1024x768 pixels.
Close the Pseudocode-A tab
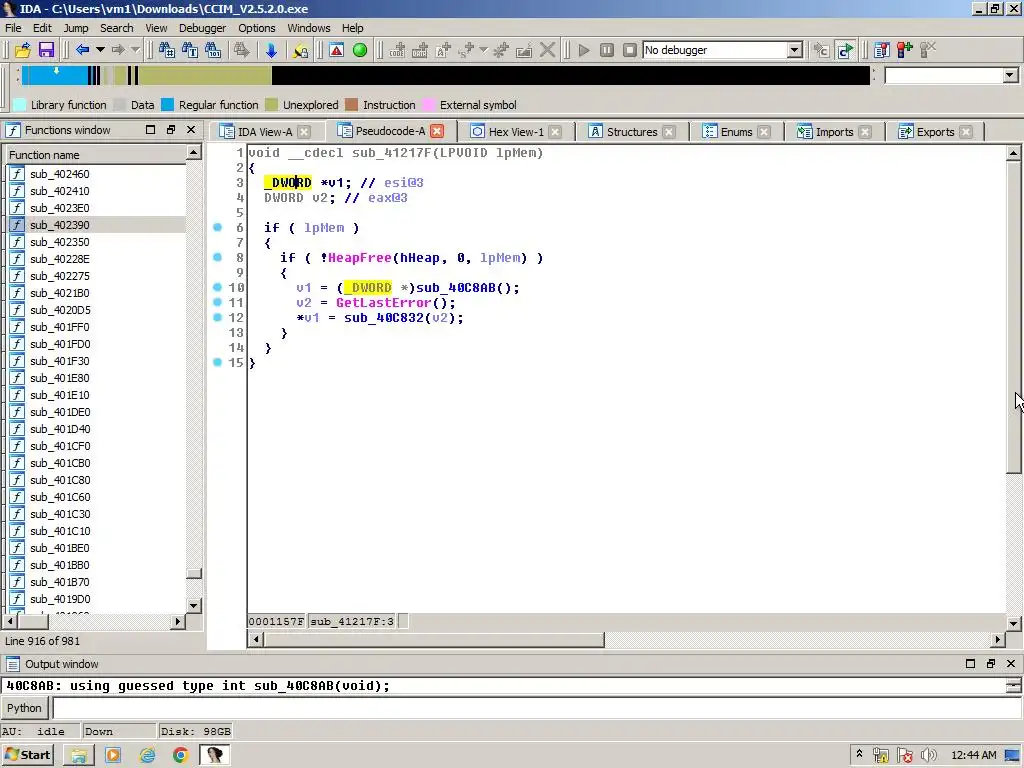pyautogui.click(x=437, y=131)
